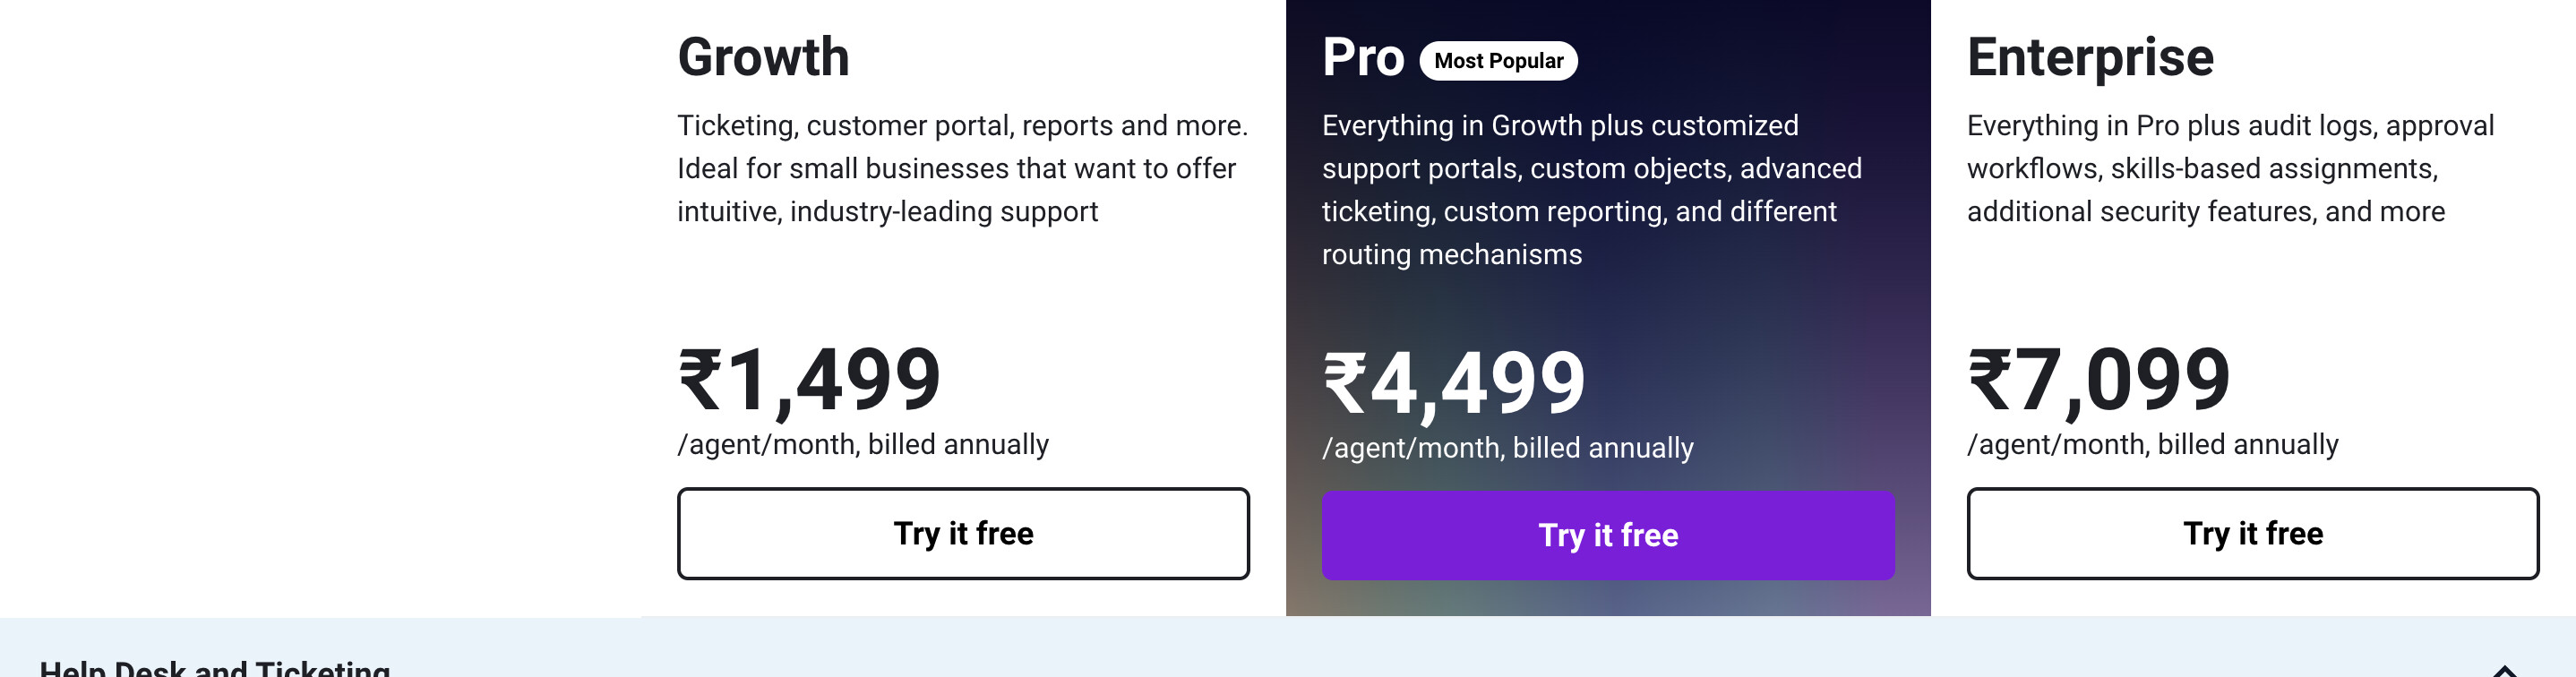Click the rupee symbol in Enterprise price
The width and height of the screenshot is (2576, 677).
[x=1990, y=380]
